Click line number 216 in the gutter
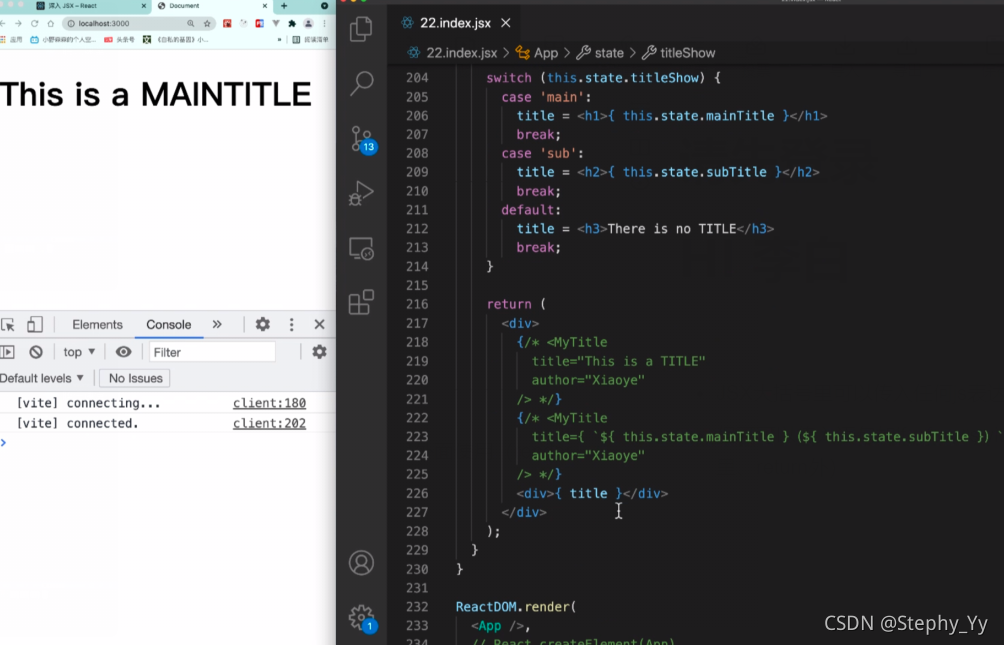Image resolution: width=1004 pixels, height=645 pixels. (417, 304)
